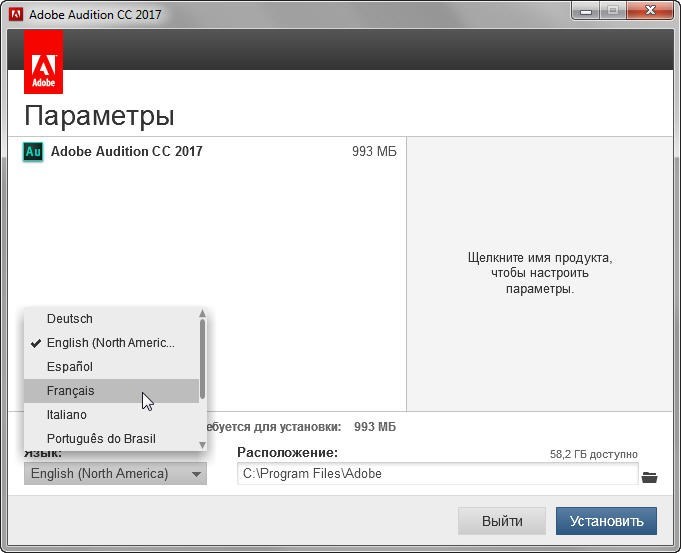
Task: Select the Adobe Audition CC 2017 product name
Action: (126, 151)
